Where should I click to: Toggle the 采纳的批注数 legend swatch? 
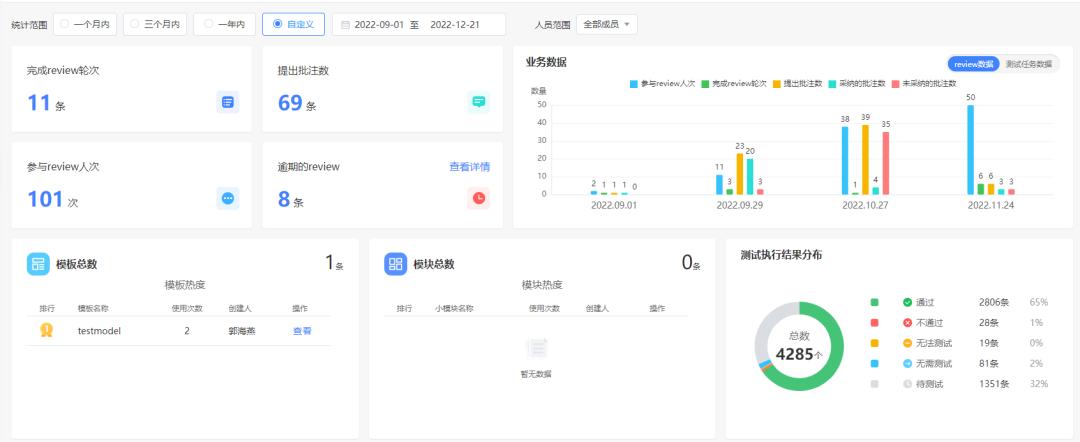click(833, 83)
